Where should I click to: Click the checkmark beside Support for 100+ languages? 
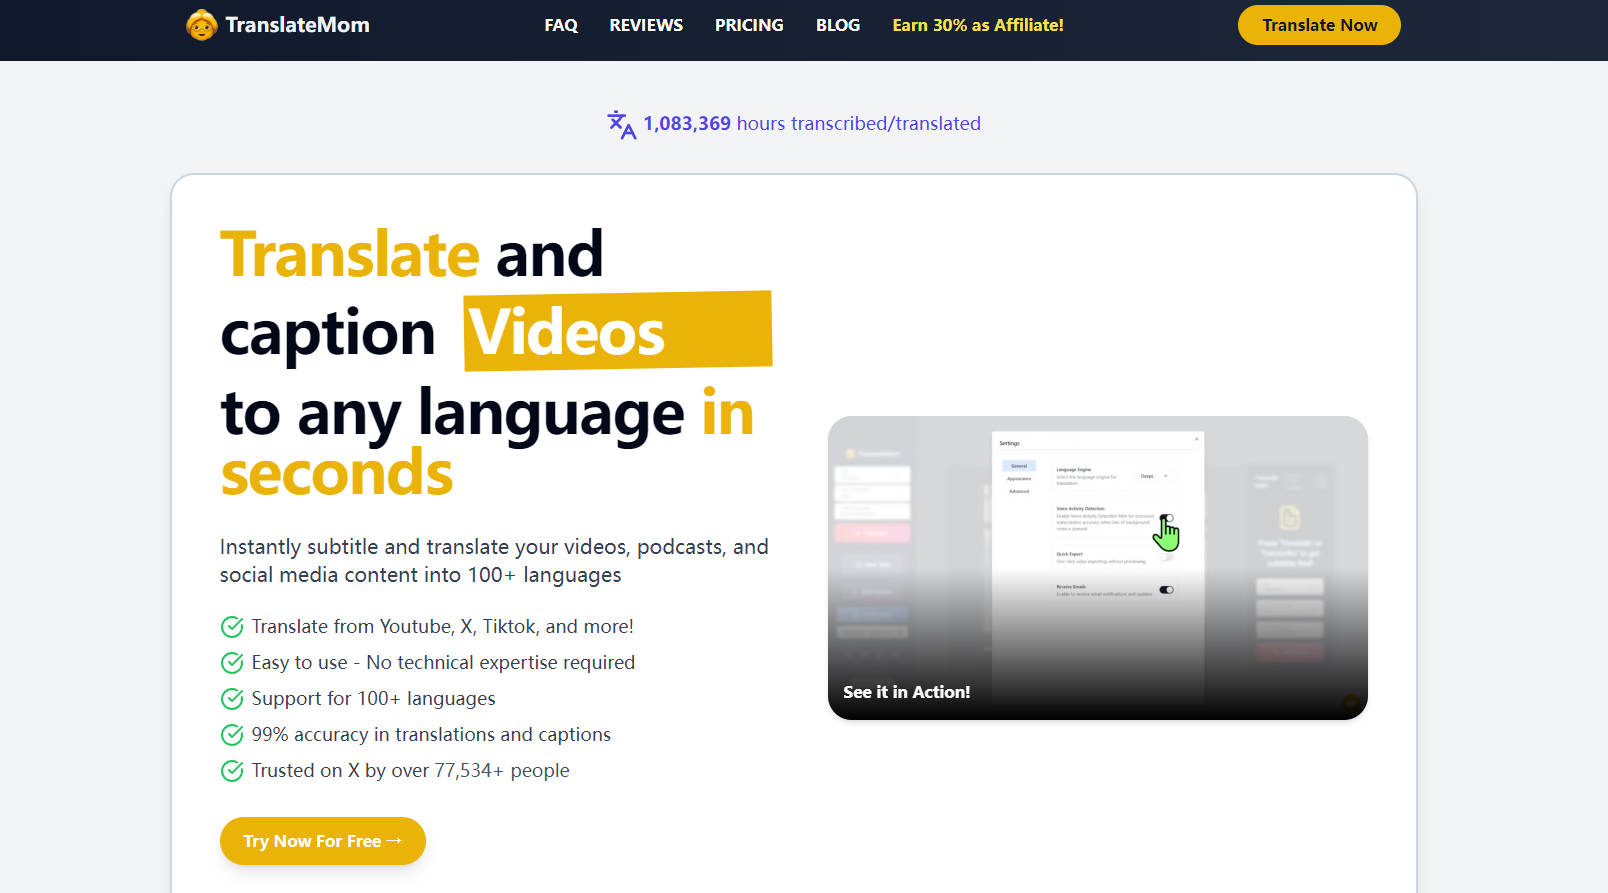pos(232,699)
